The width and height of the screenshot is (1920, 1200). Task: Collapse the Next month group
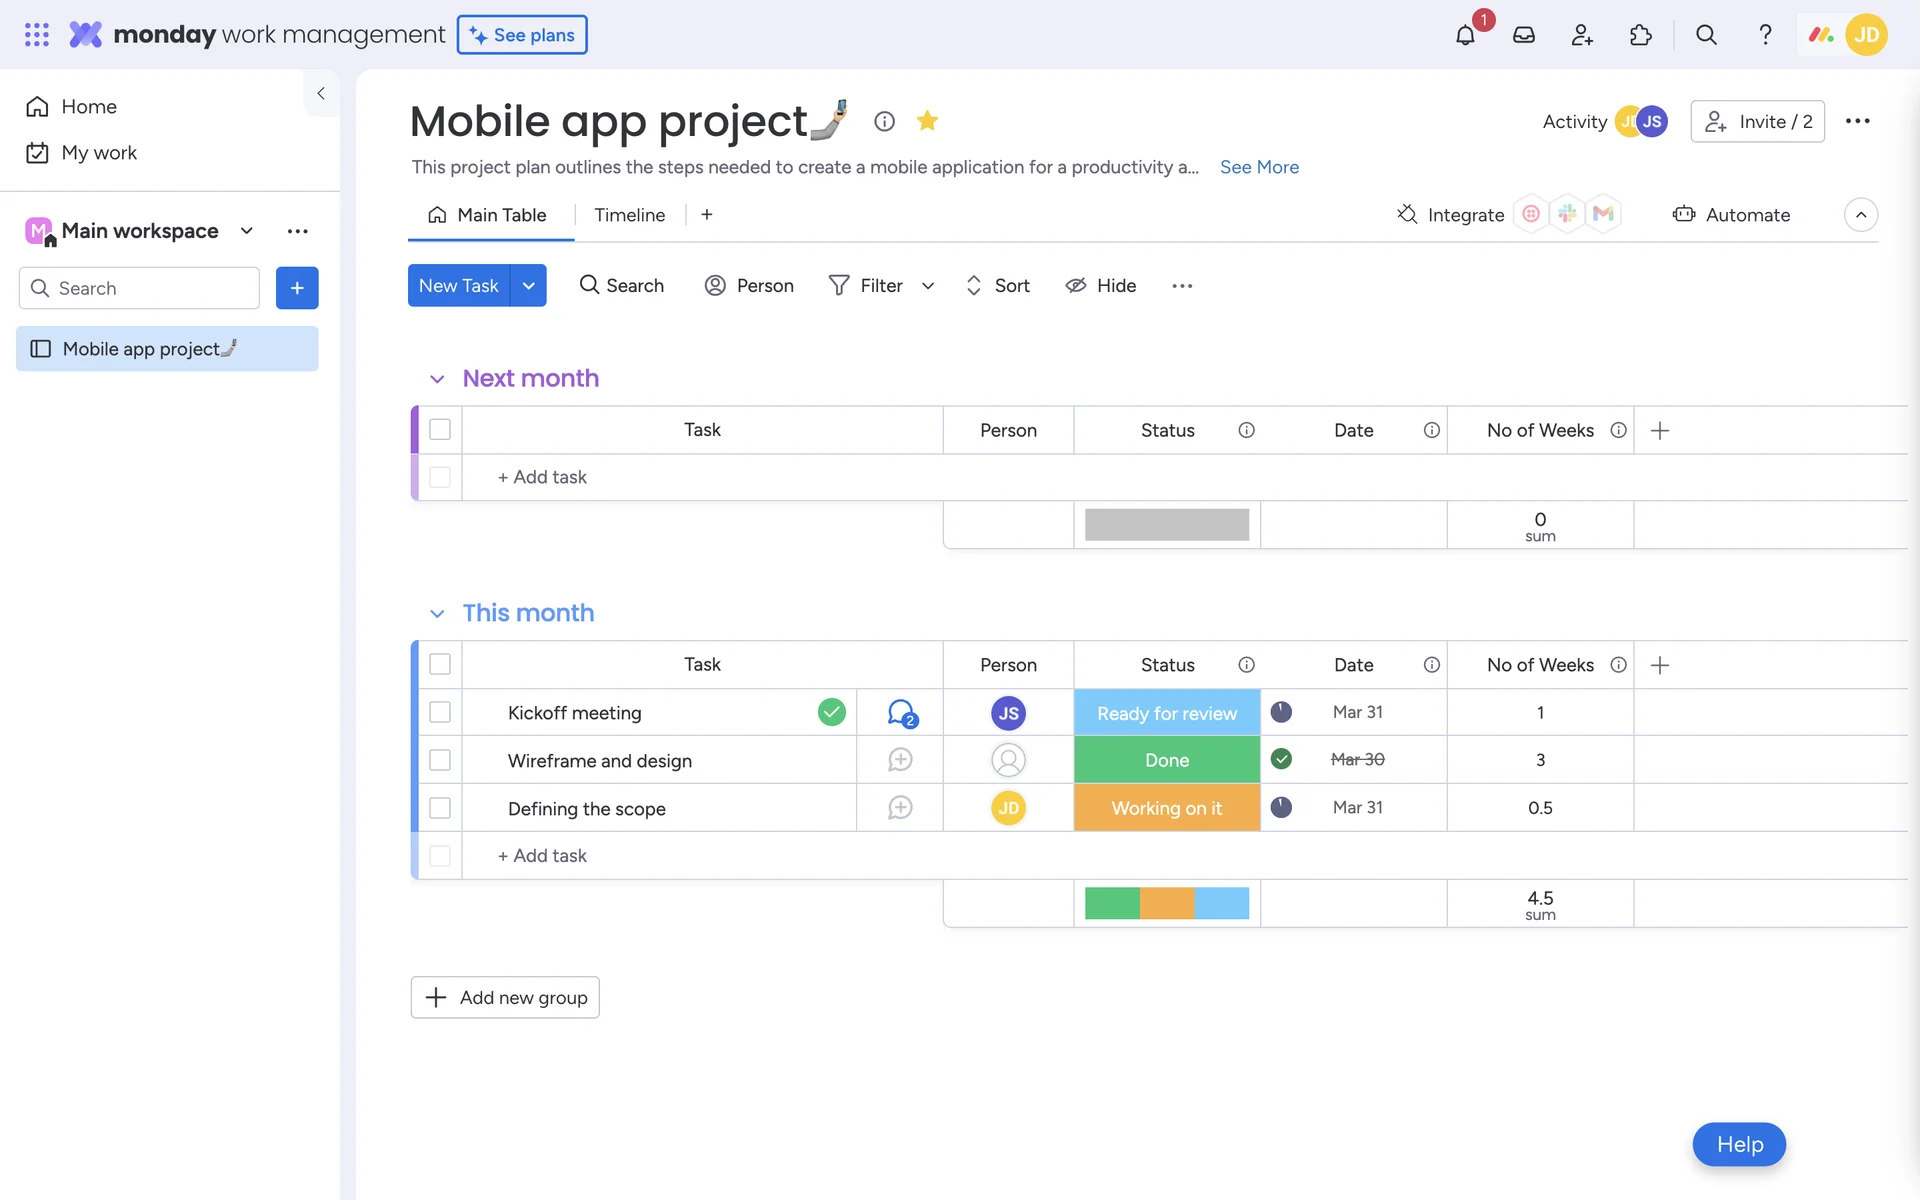[x=437, y=379]
